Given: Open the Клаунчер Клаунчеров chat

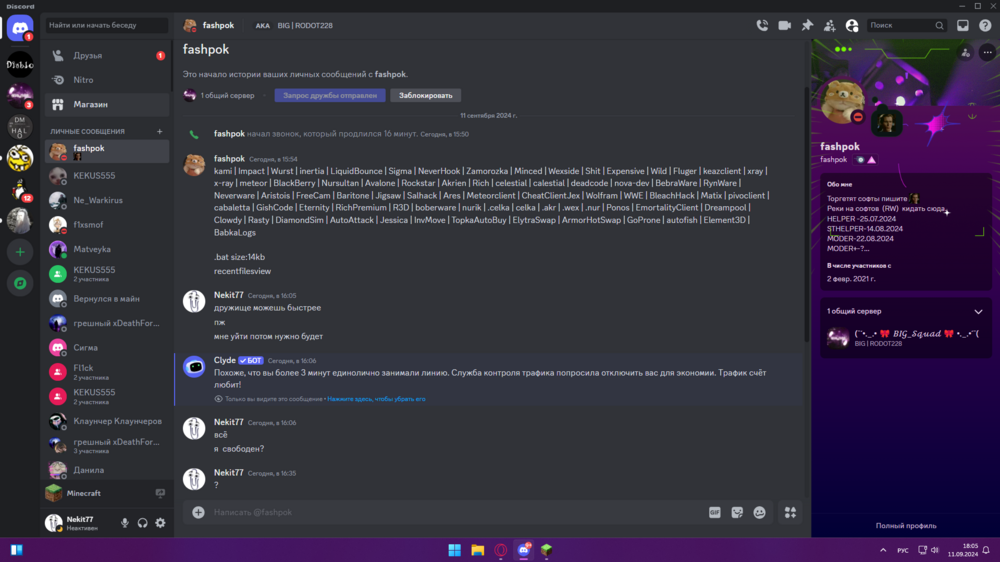Looking at the screenshot, I should point(107,421).
